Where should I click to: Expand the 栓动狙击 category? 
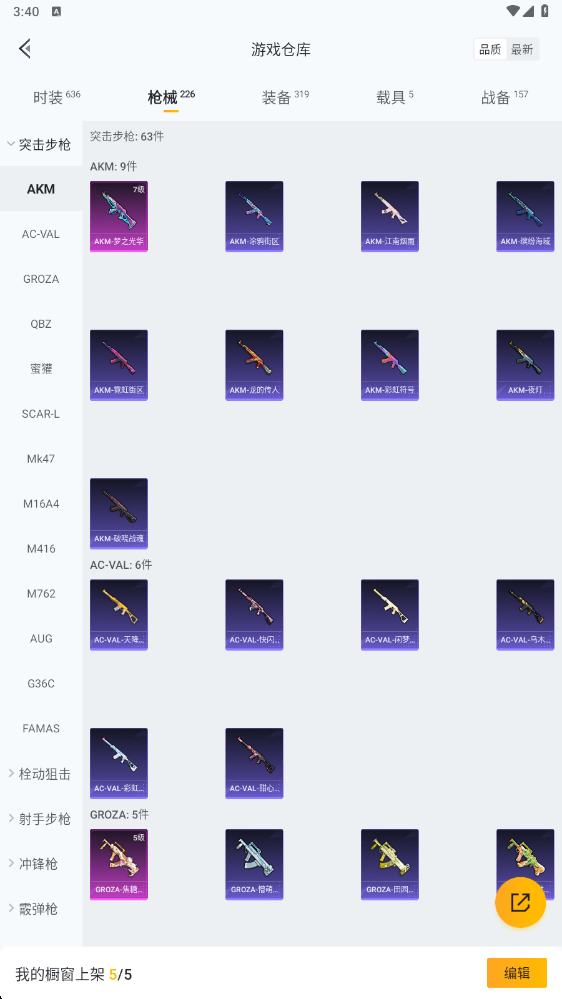pos(41,774)
